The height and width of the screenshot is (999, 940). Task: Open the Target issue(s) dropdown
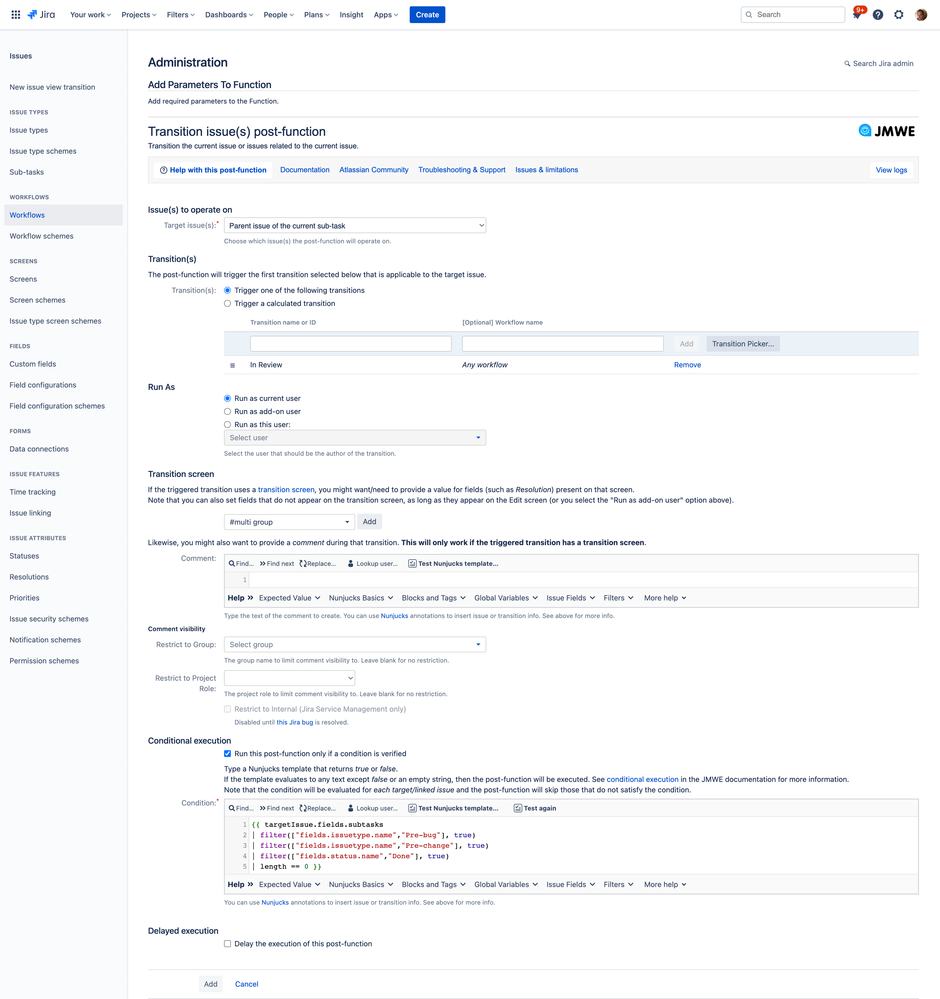click(353, 225)
